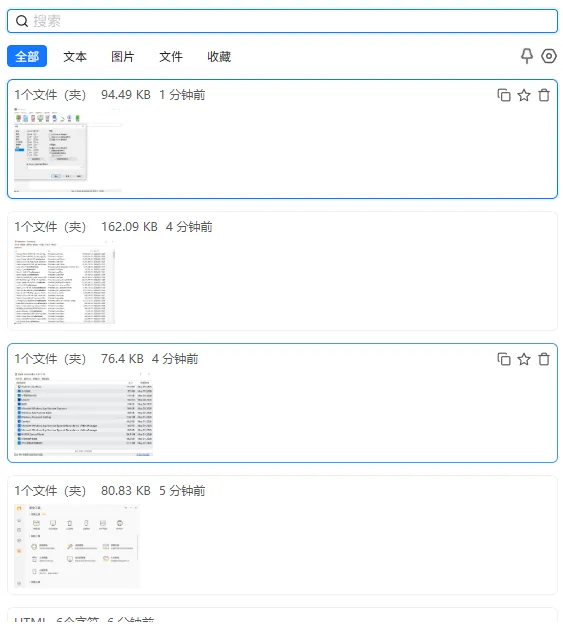Click the magnifier search icon

(x=22, y=21)
